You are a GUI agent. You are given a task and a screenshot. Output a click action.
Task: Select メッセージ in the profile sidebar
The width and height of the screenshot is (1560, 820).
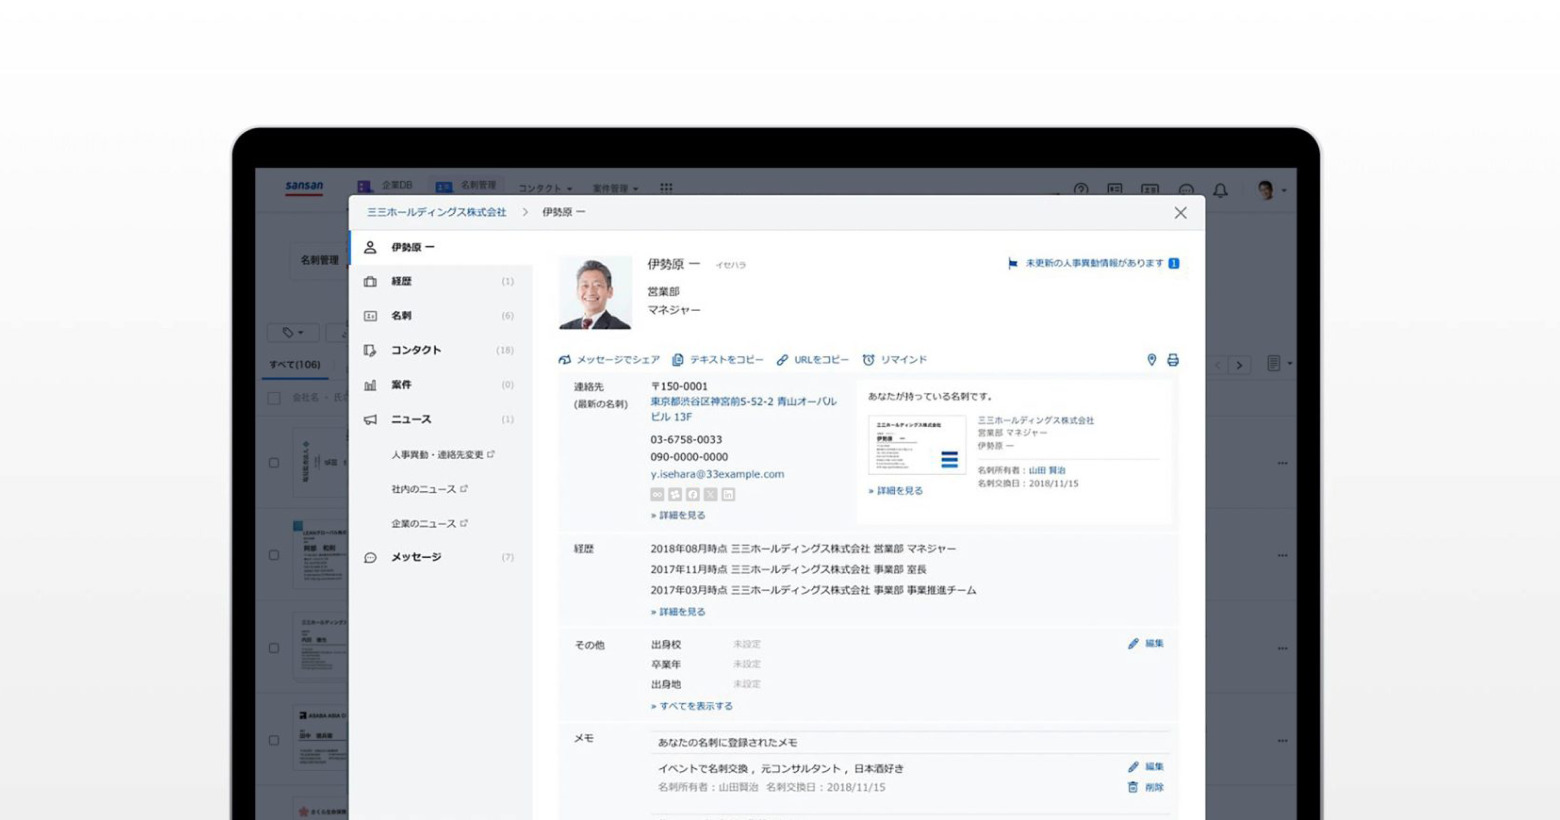coord(440,558)
